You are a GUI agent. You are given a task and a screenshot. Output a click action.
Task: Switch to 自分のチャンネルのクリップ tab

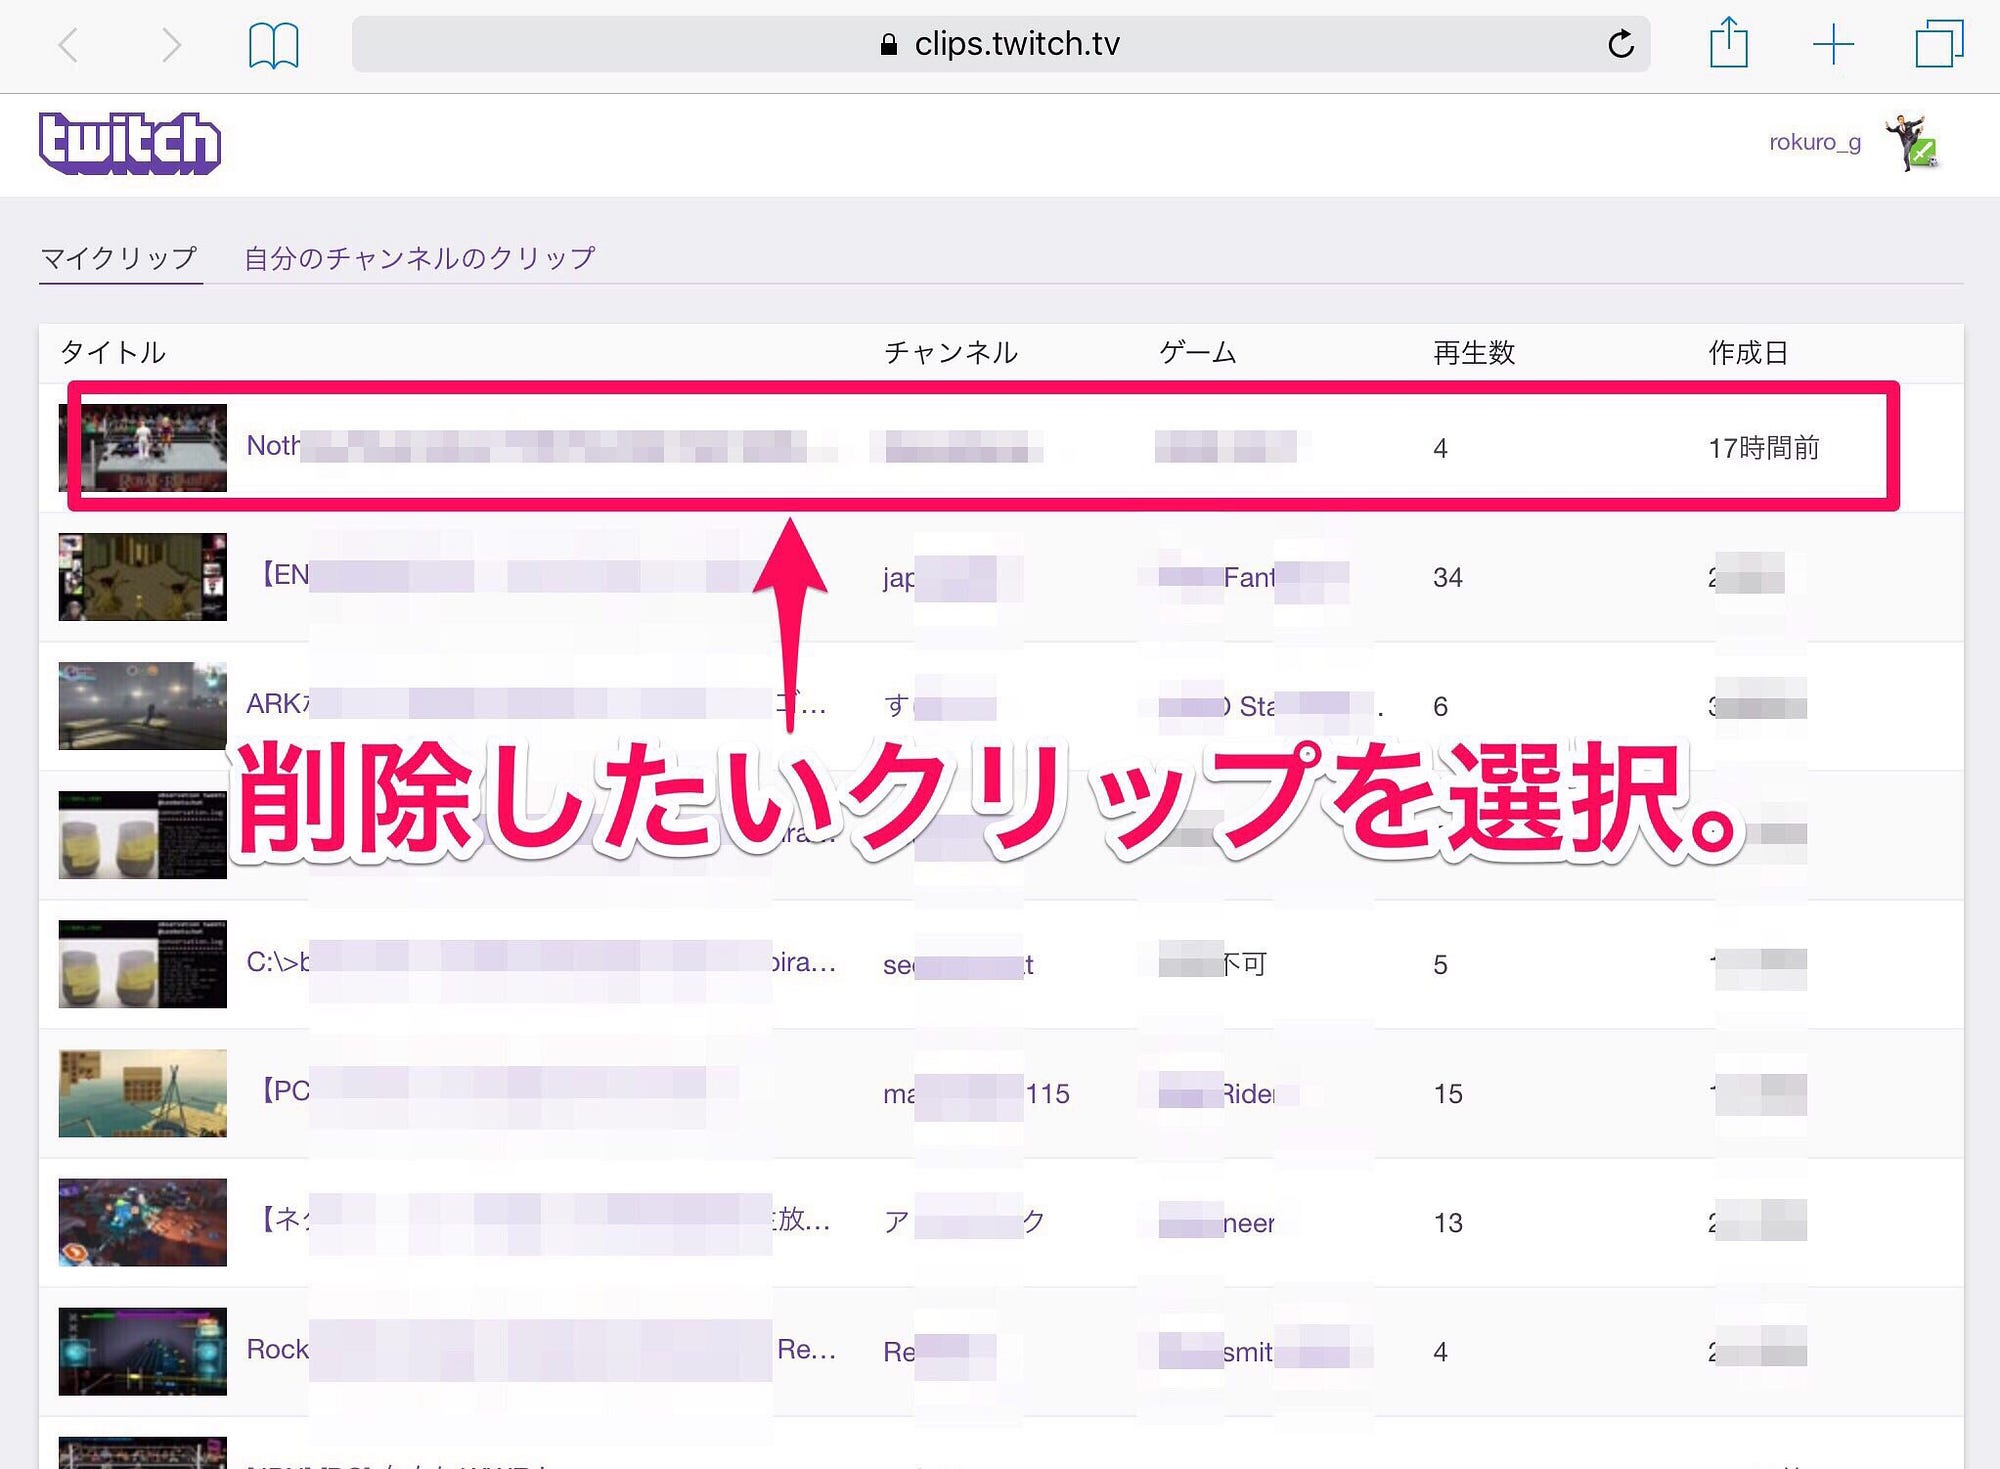coord(420,258)
